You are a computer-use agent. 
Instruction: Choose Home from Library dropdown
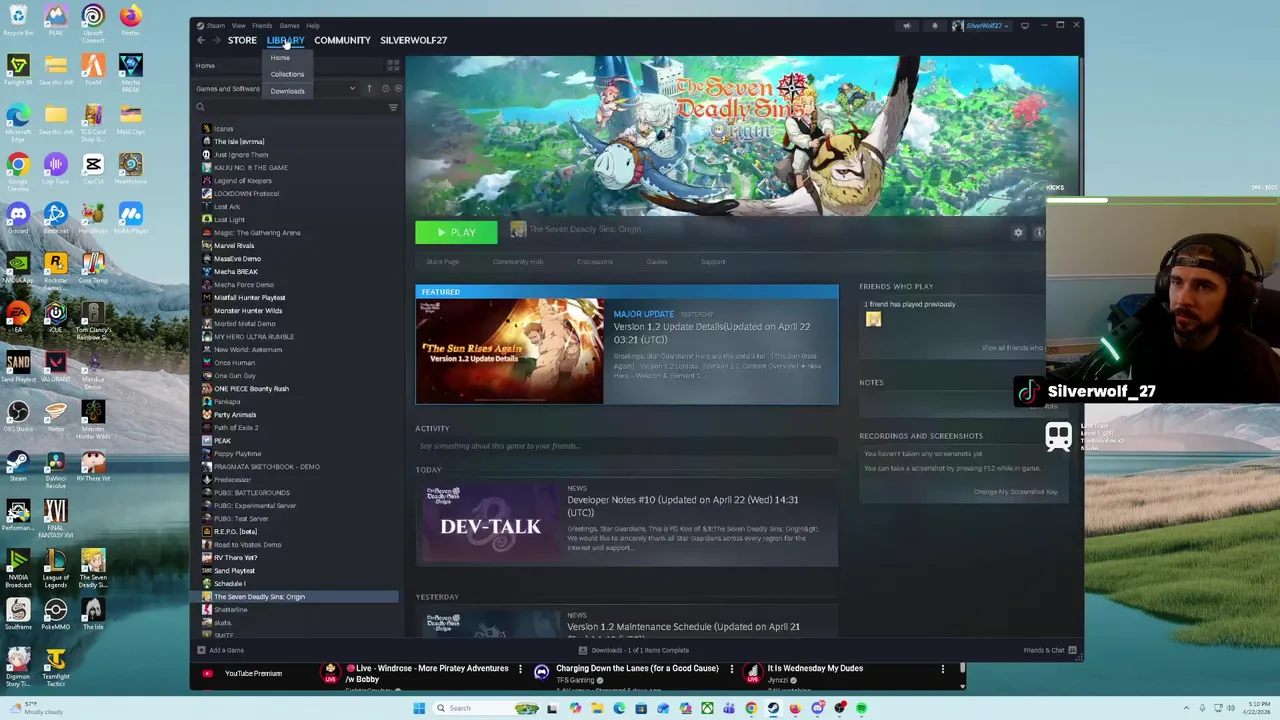tap(280, 58)
